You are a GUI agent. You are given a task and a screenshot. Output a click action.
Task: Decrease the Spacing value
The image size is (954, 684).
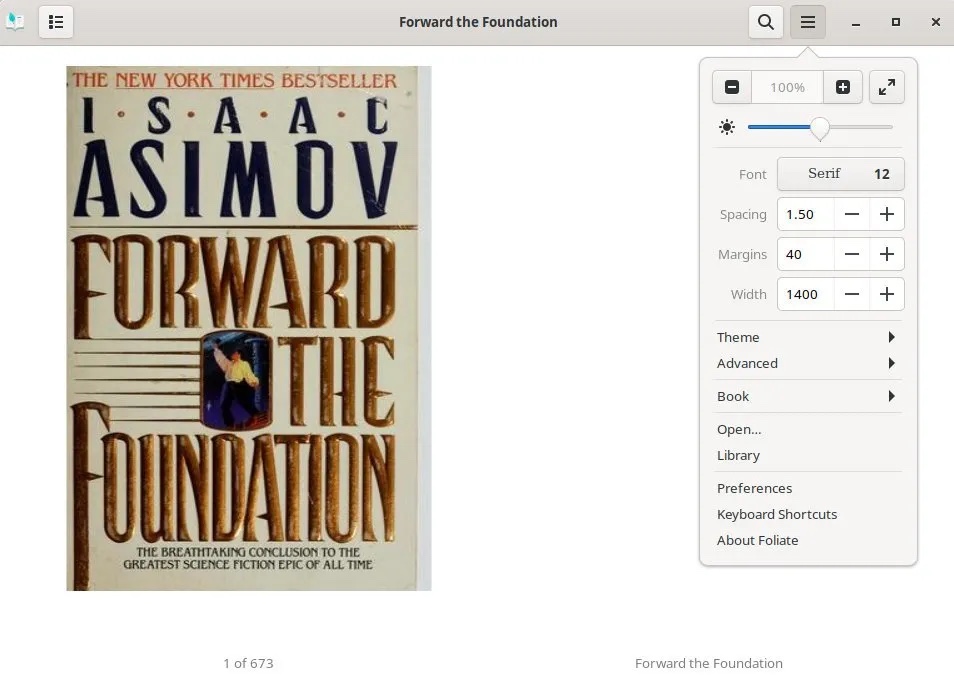(x=852, y=214)
